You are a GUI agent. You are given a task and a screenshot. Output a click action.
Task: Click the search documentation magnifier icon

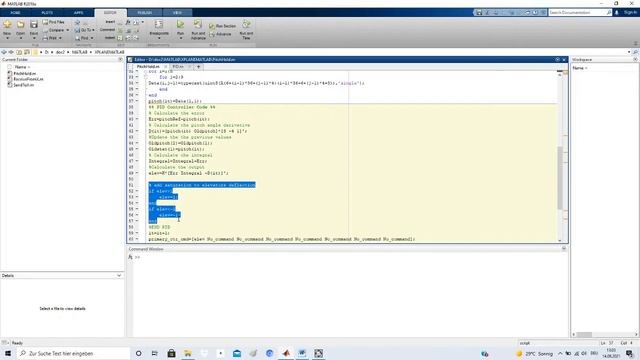(x=609, y=13)
